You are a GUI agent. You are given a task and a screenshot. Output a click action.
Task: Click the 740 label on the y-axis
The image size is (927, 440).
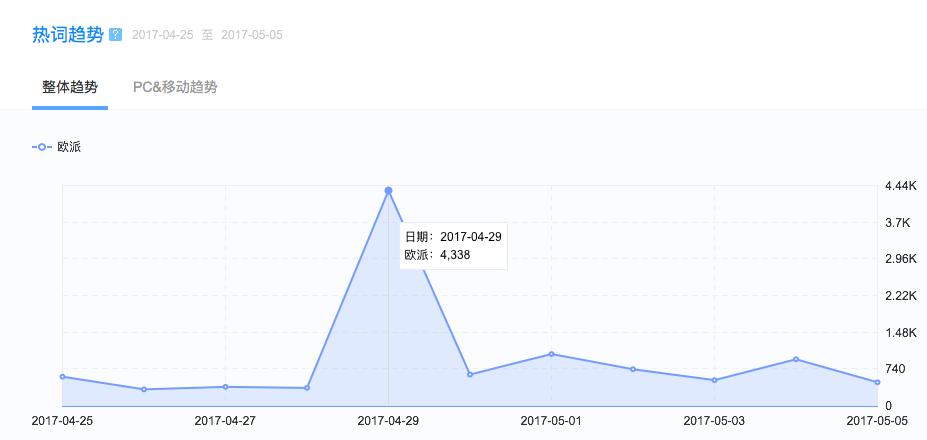[896, 369]
